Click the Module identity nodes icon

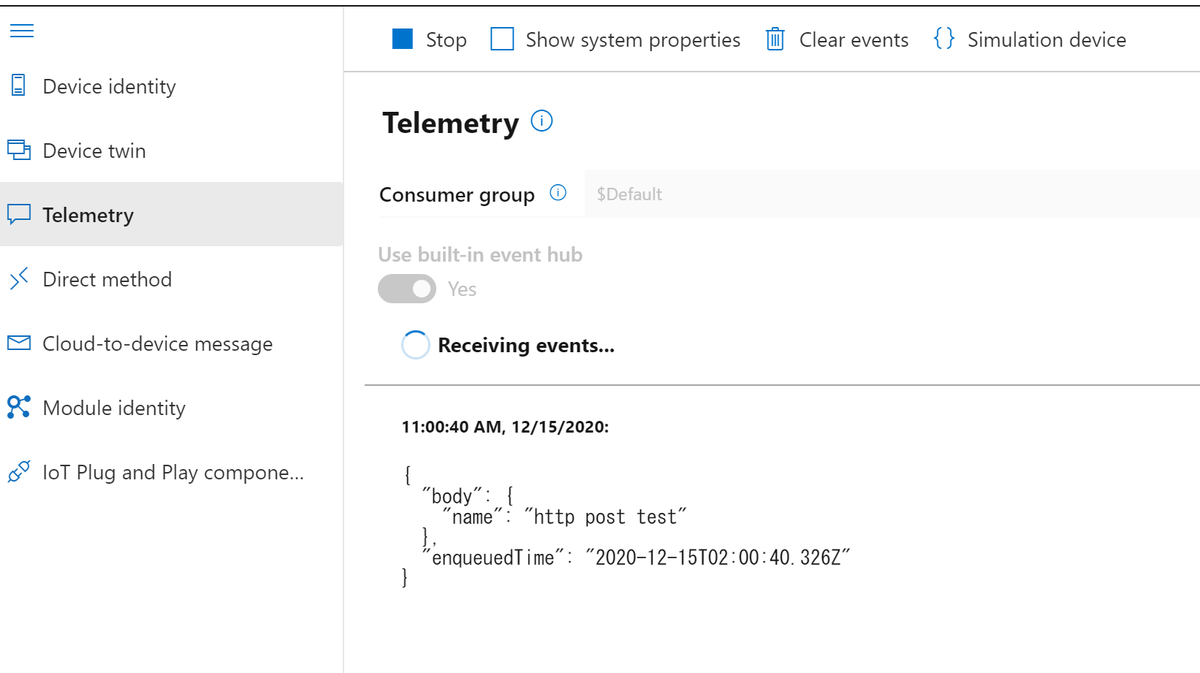19,407
